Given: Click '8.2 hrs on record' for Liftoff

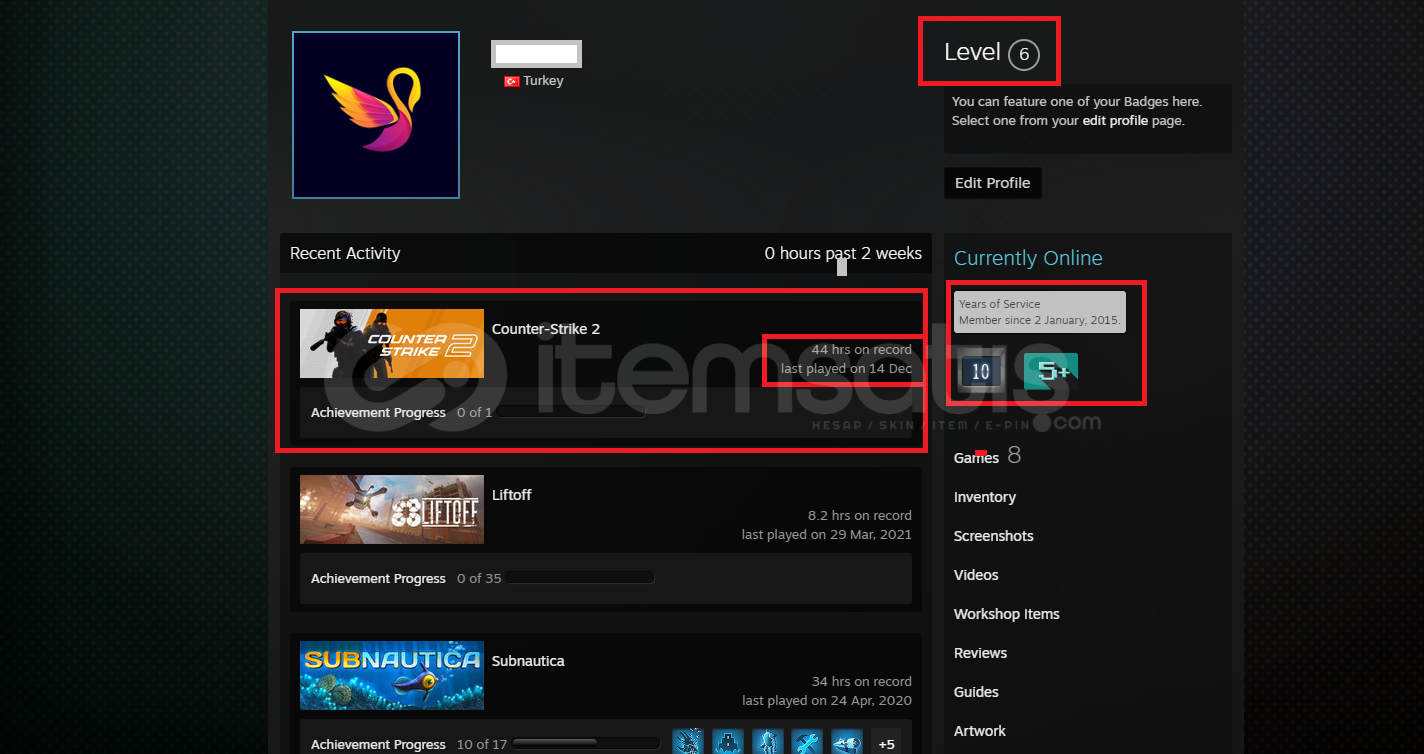Looking at the screenshot, I should (x=860, y=516).
